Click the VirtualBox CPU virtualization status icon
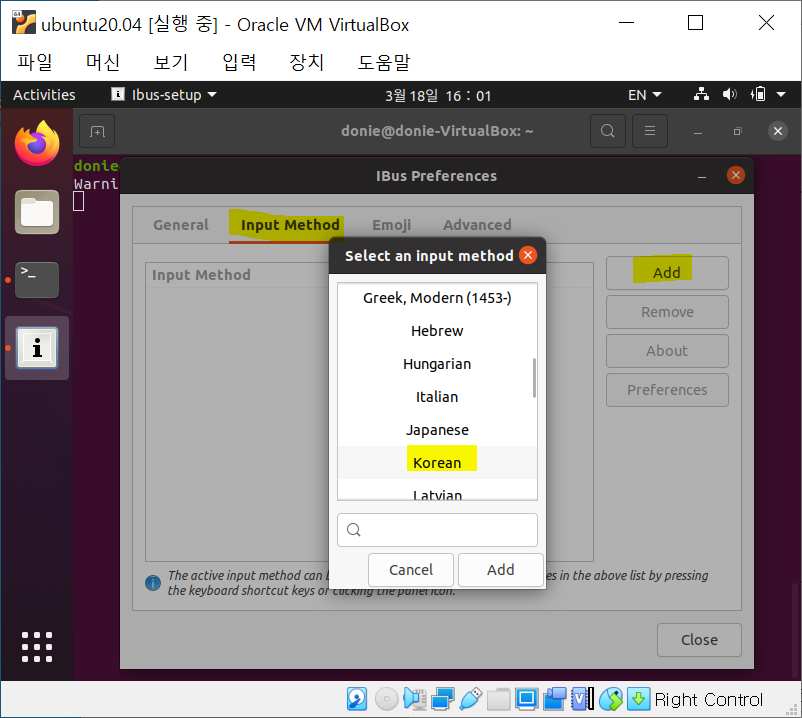Screen dimensions: 802x718 point(583,699)
